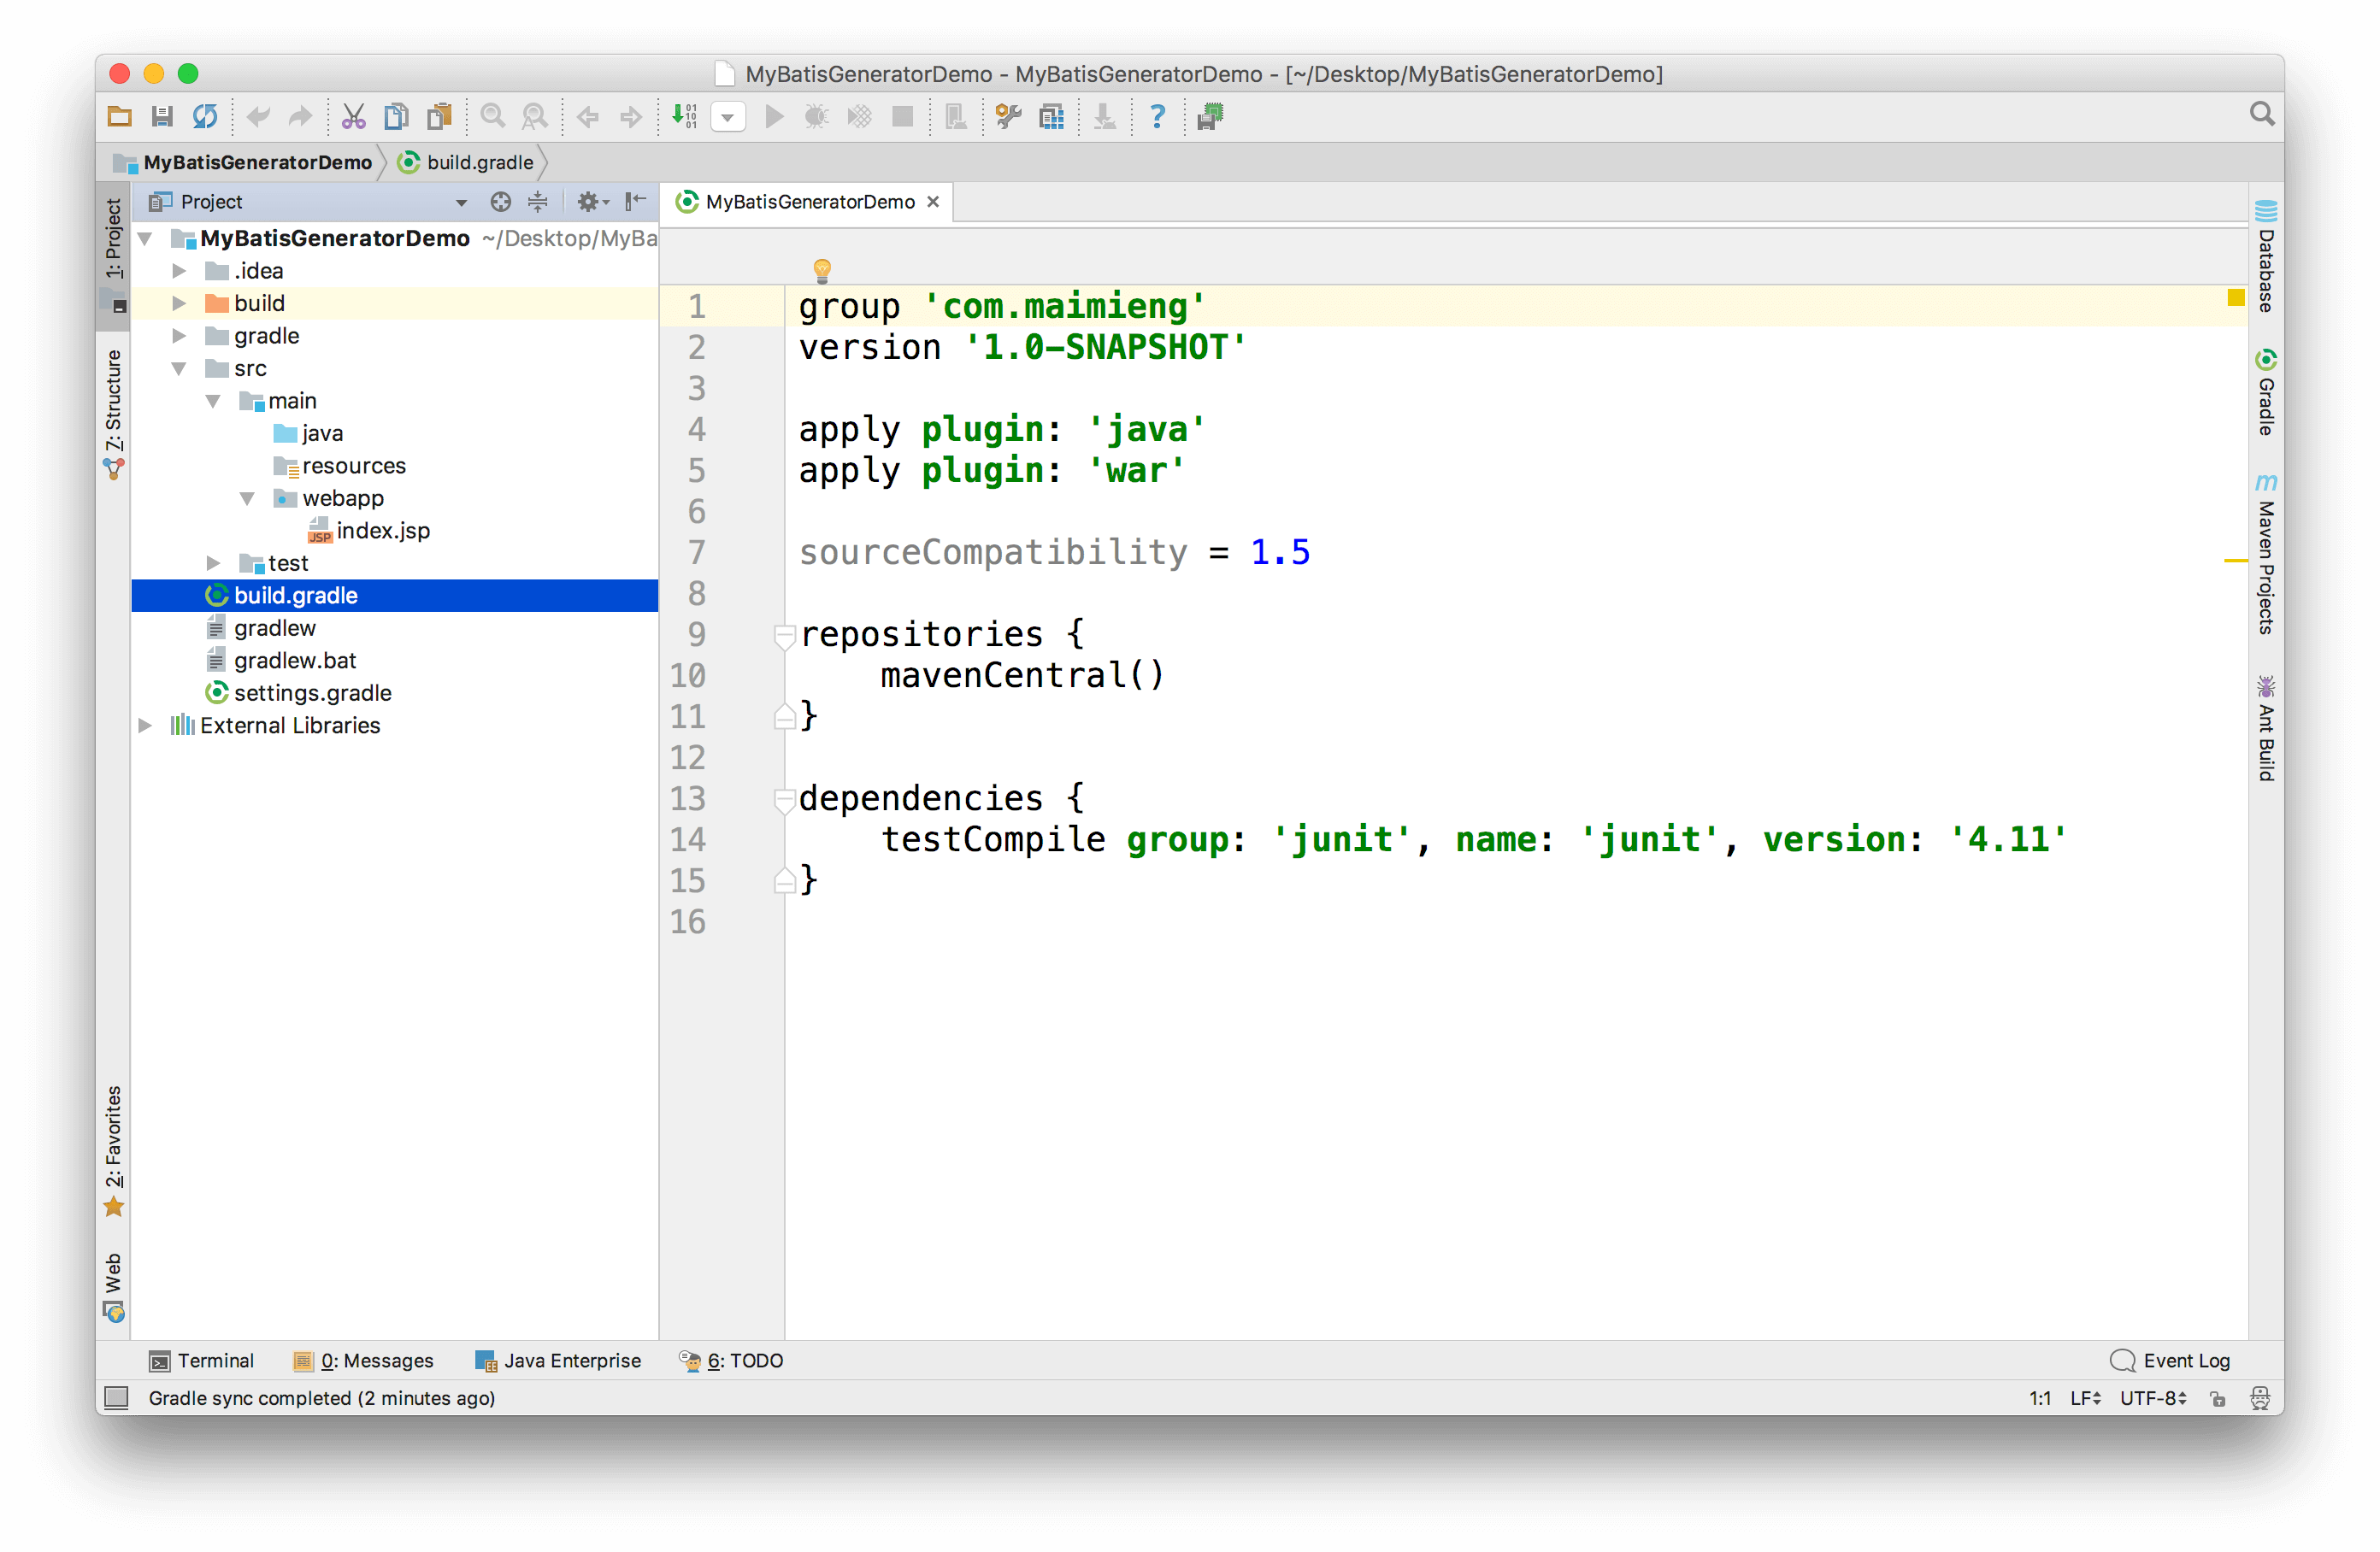Expand the gradle folder
Image resolution: width=2380 pixels, height=1552 pixels.
coord(179,336)
